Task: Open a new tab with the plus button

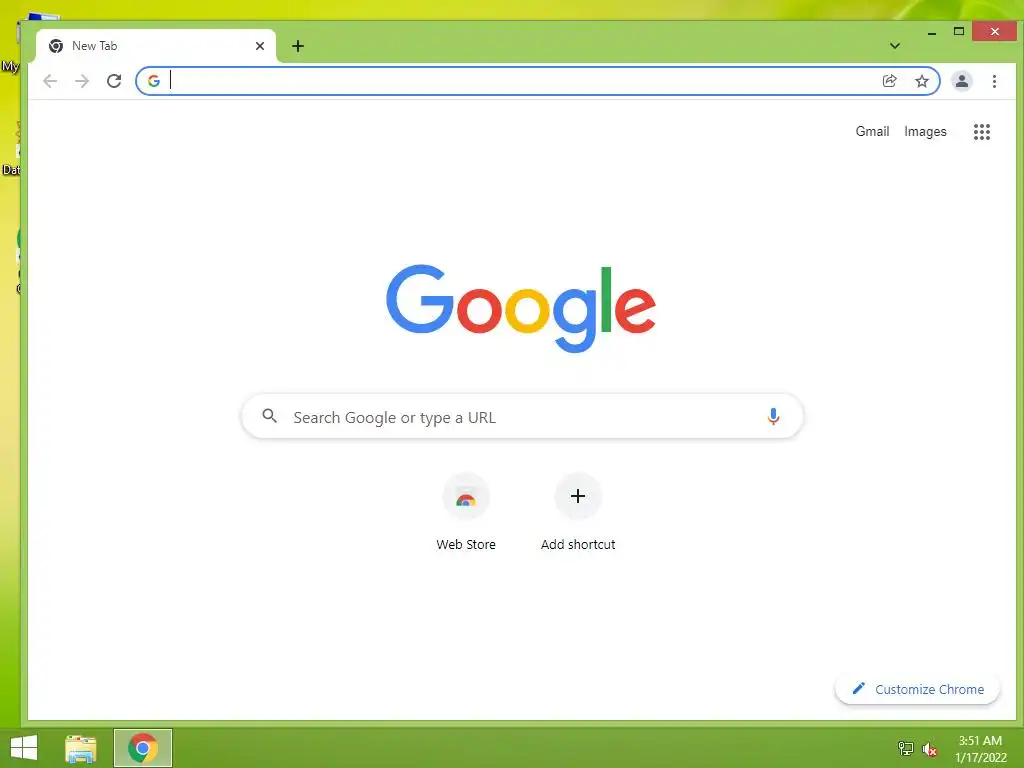Action: [298, 46]
